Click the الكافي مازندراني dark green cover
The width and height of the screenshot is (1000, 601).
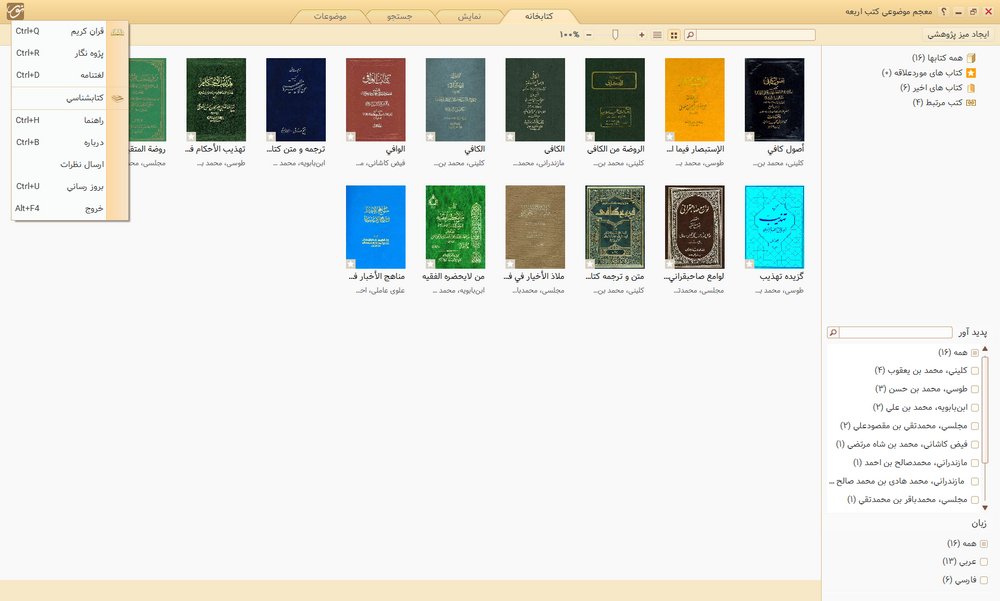tap(535, 100)
